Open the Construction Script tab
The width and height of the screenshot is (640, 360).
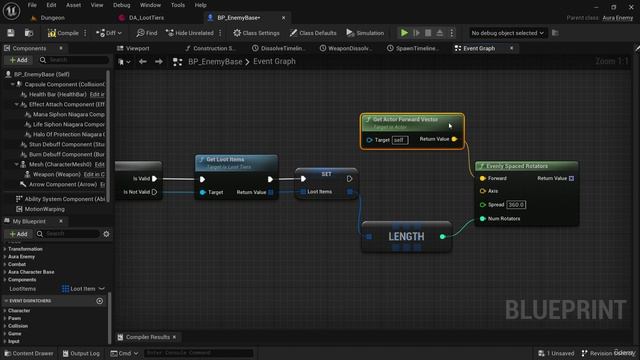click(x=210, y=48)
